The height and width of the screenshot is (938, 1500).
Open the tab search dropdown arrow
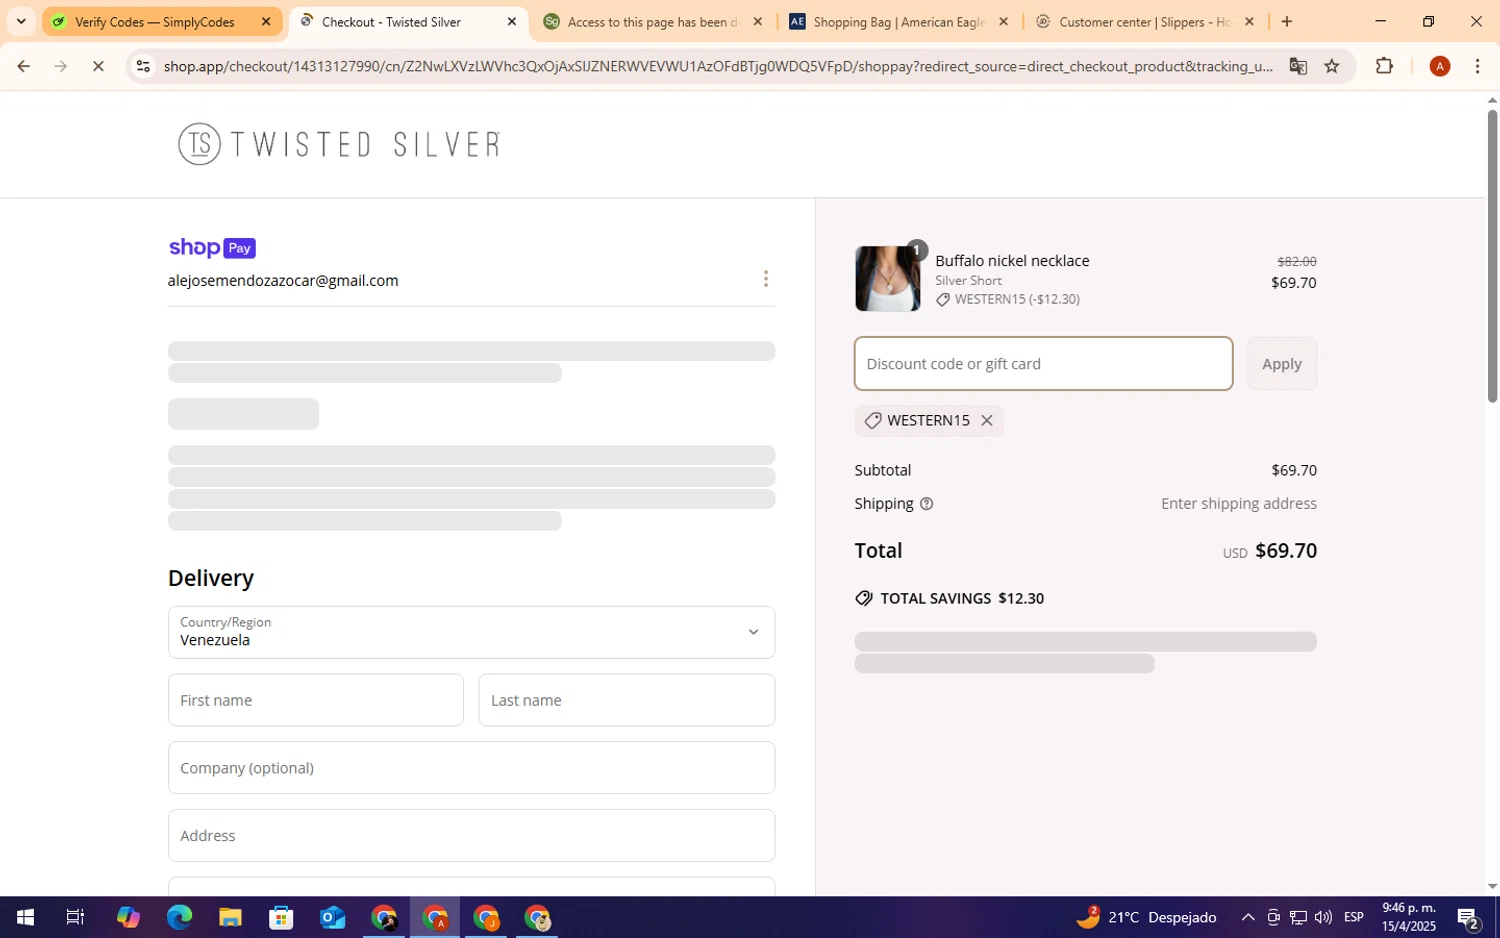21,22
